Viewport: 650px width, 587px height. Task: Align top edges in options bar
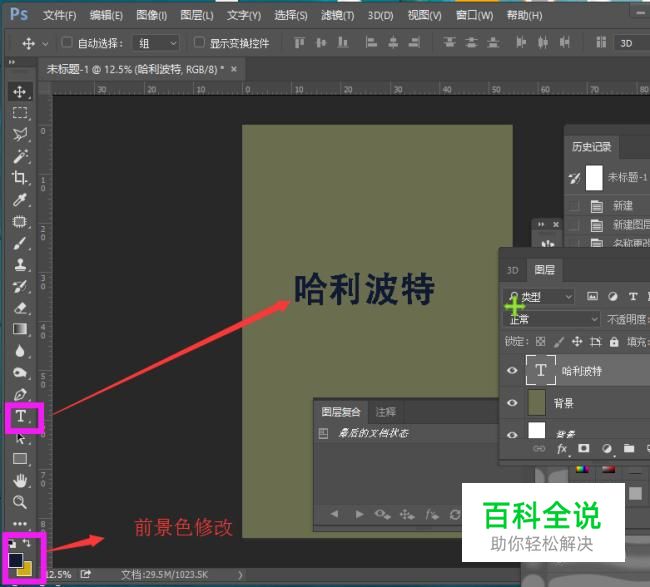299,42
